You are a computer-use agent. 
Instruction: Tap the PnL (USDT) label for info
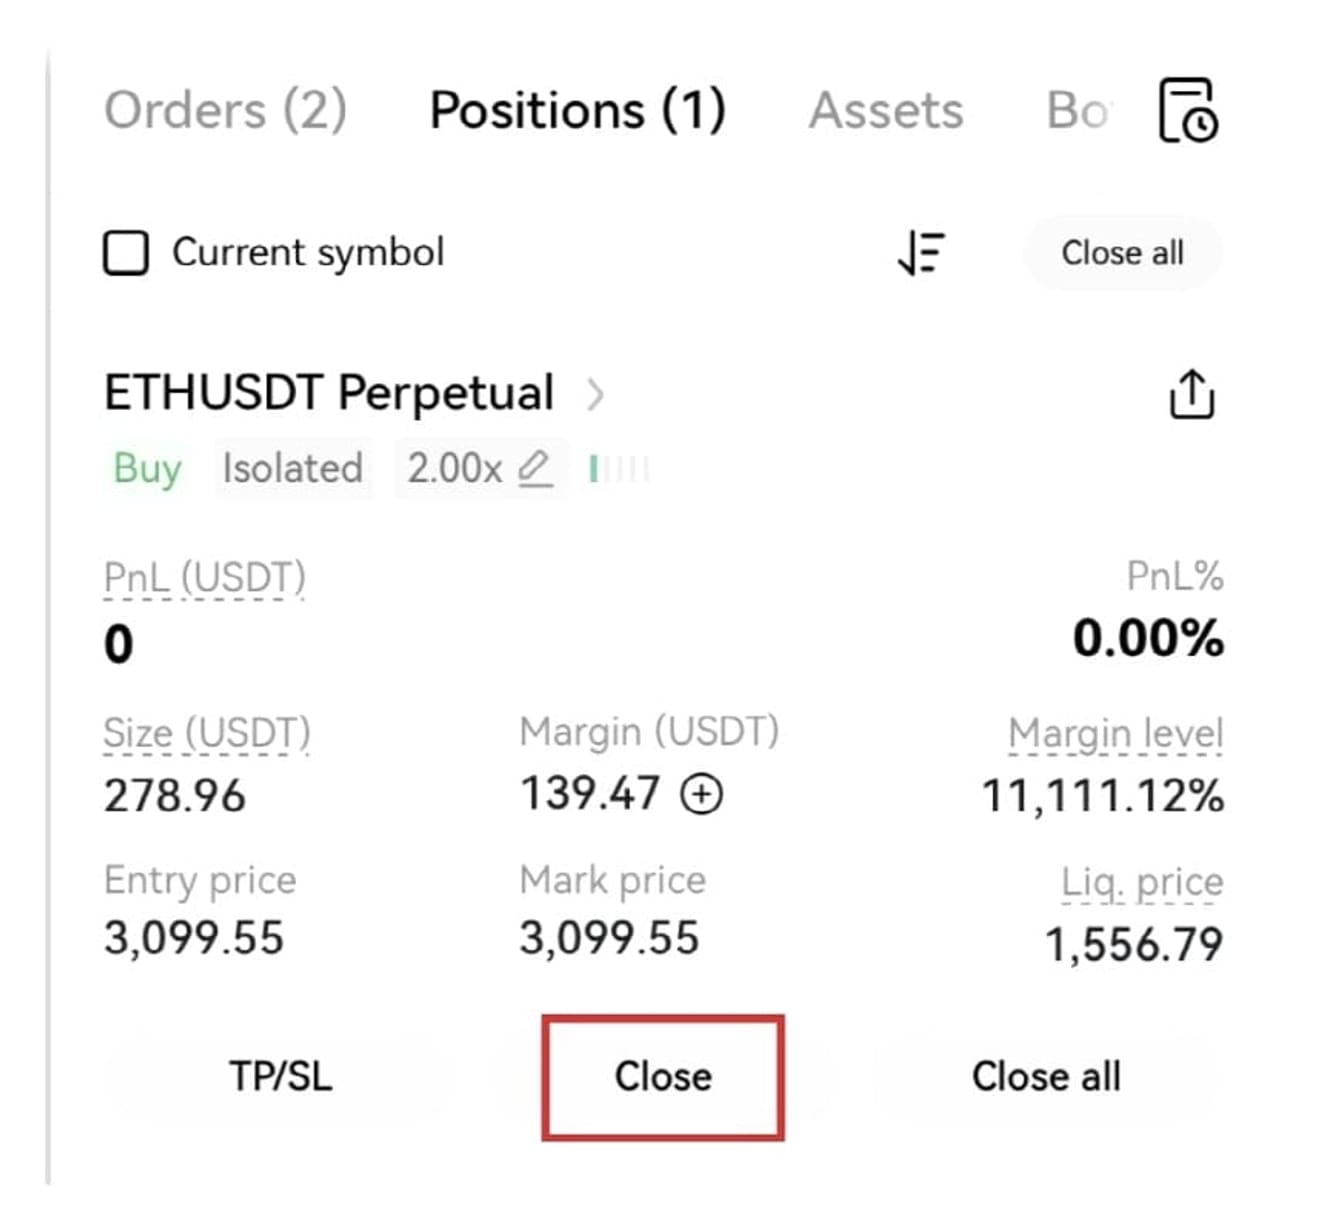(x=205, y=578)
